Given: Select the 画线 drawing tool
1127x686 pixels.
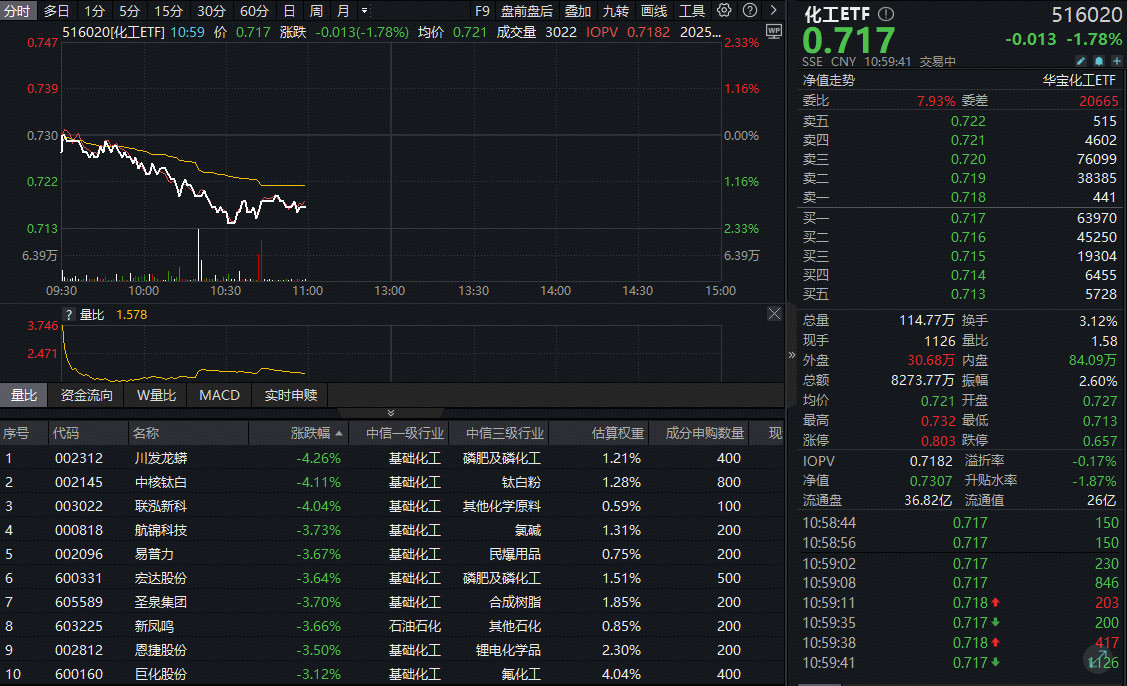Looking at the screenshot, I should click(x=653, y=12).
